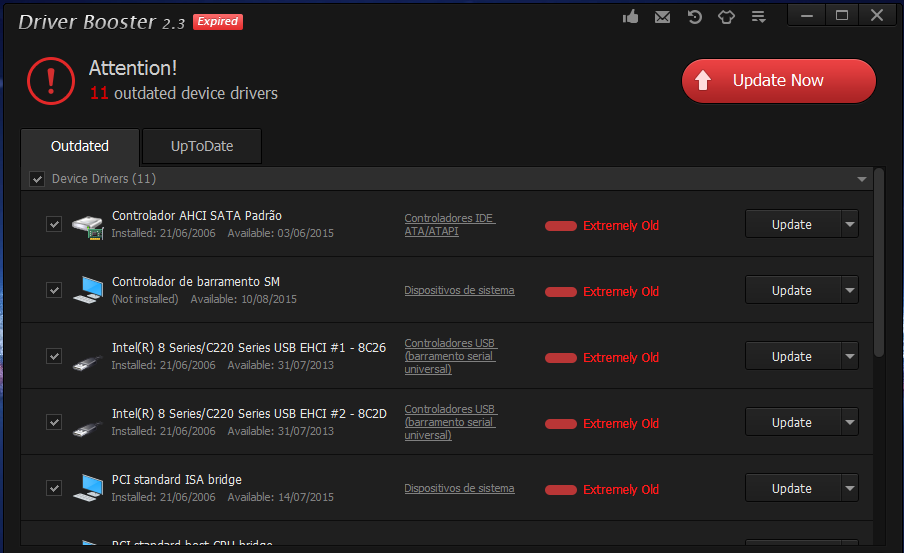Select the Controlador AHCI SATA Padrão name

(x=197, y=216)
